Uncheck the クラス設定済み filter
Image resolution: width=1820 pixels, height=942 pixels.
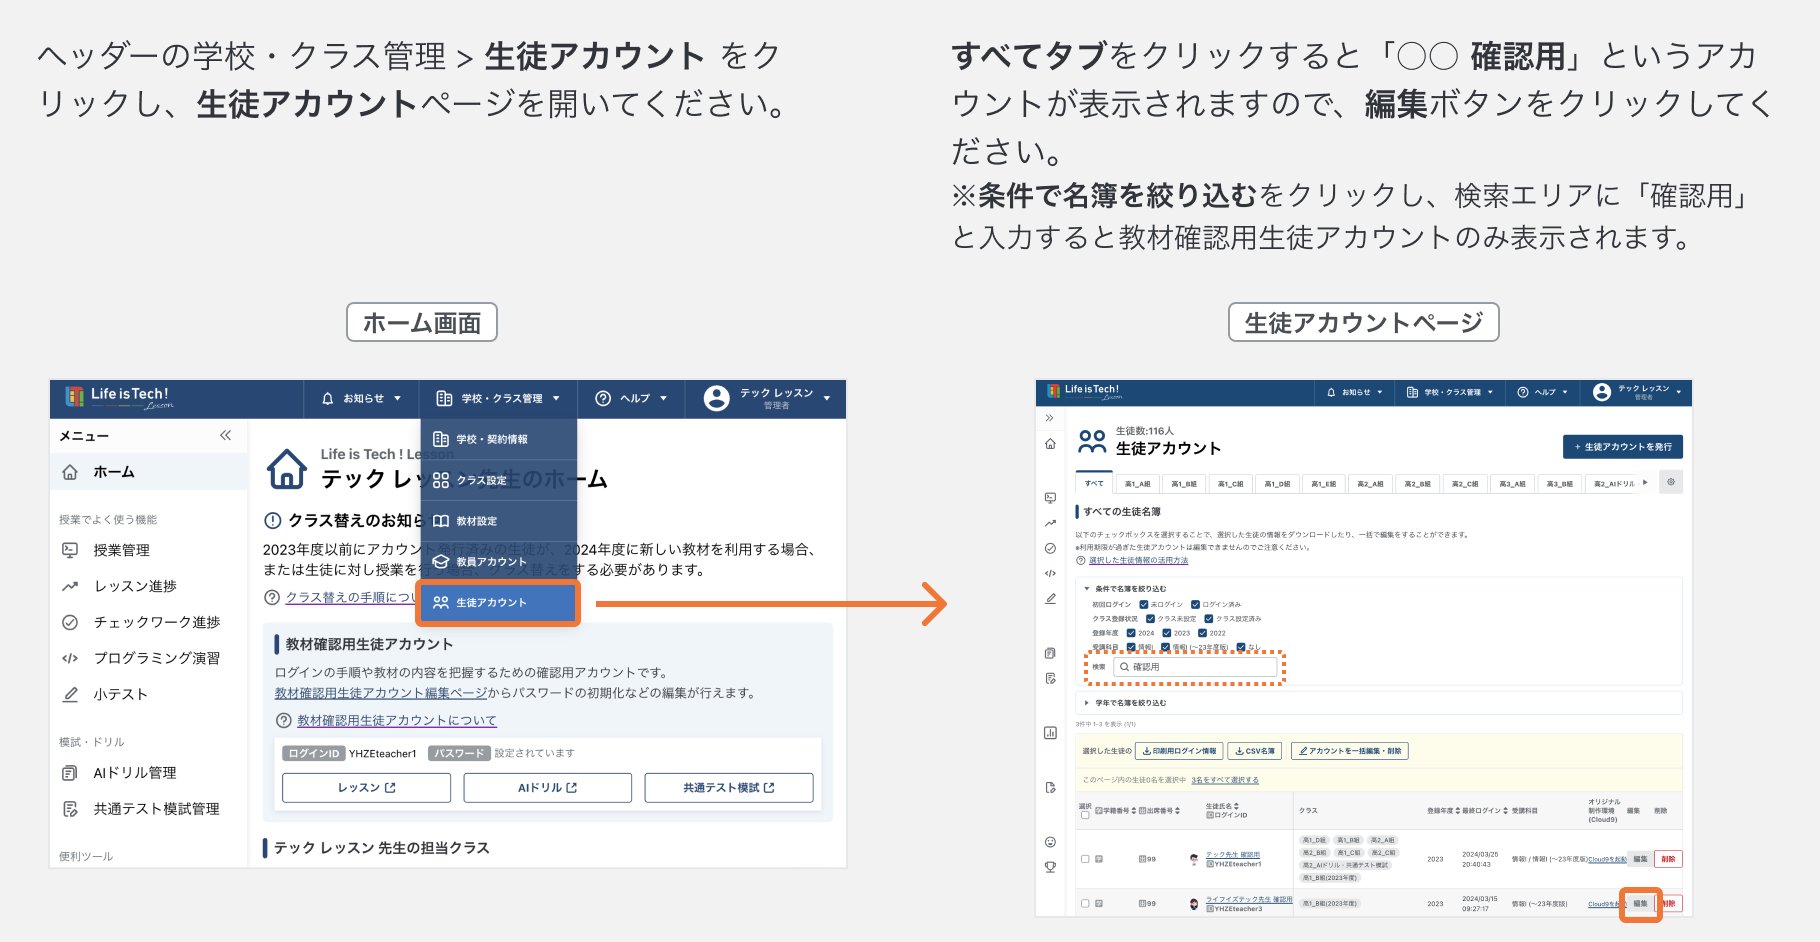(x=1208, y=618)
